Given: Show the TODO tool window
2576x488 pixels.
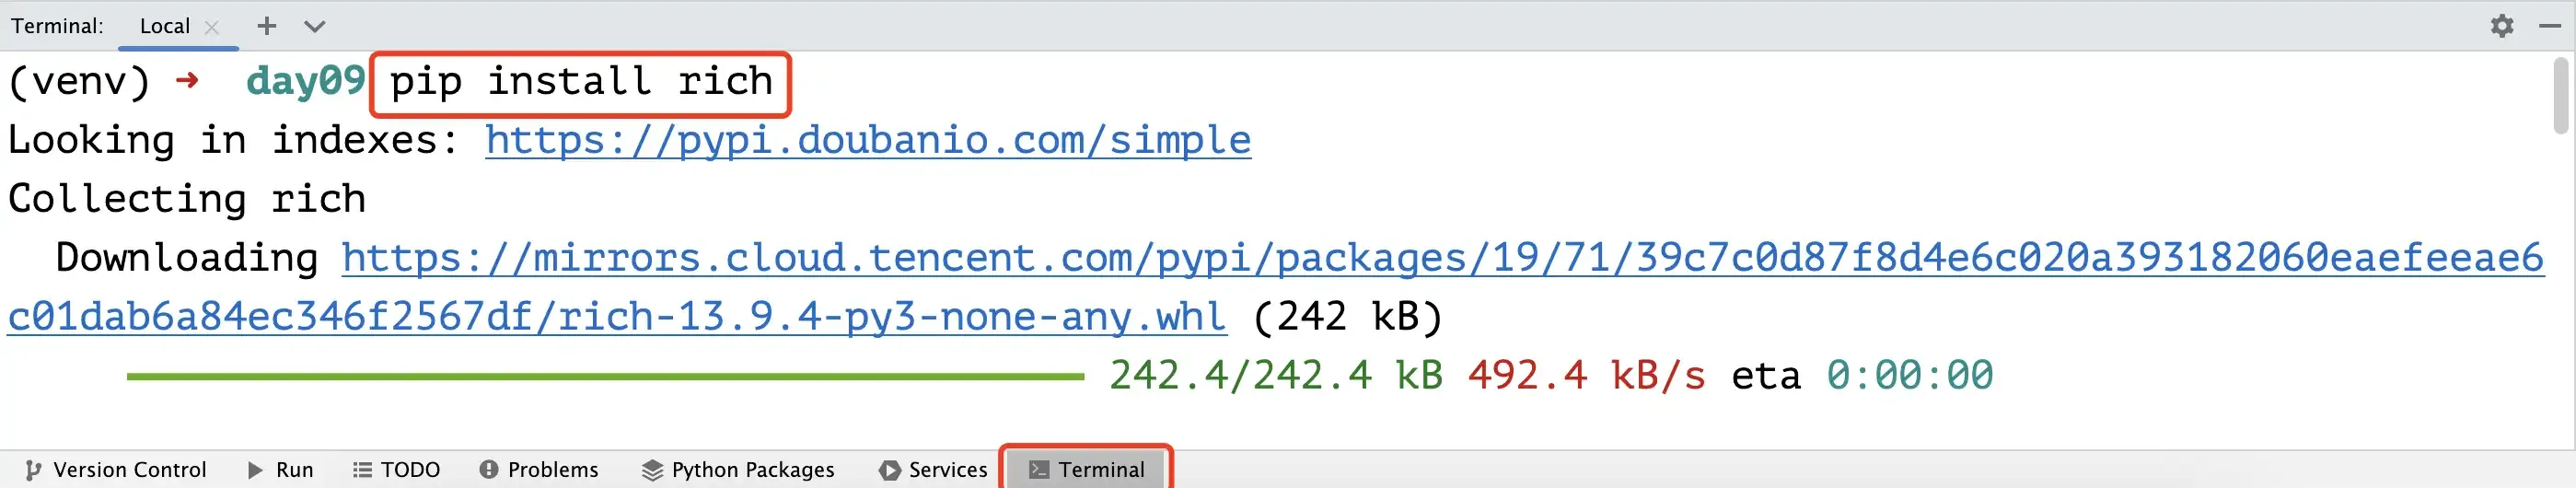Looking at the screenshot, I should click(397, 470).
